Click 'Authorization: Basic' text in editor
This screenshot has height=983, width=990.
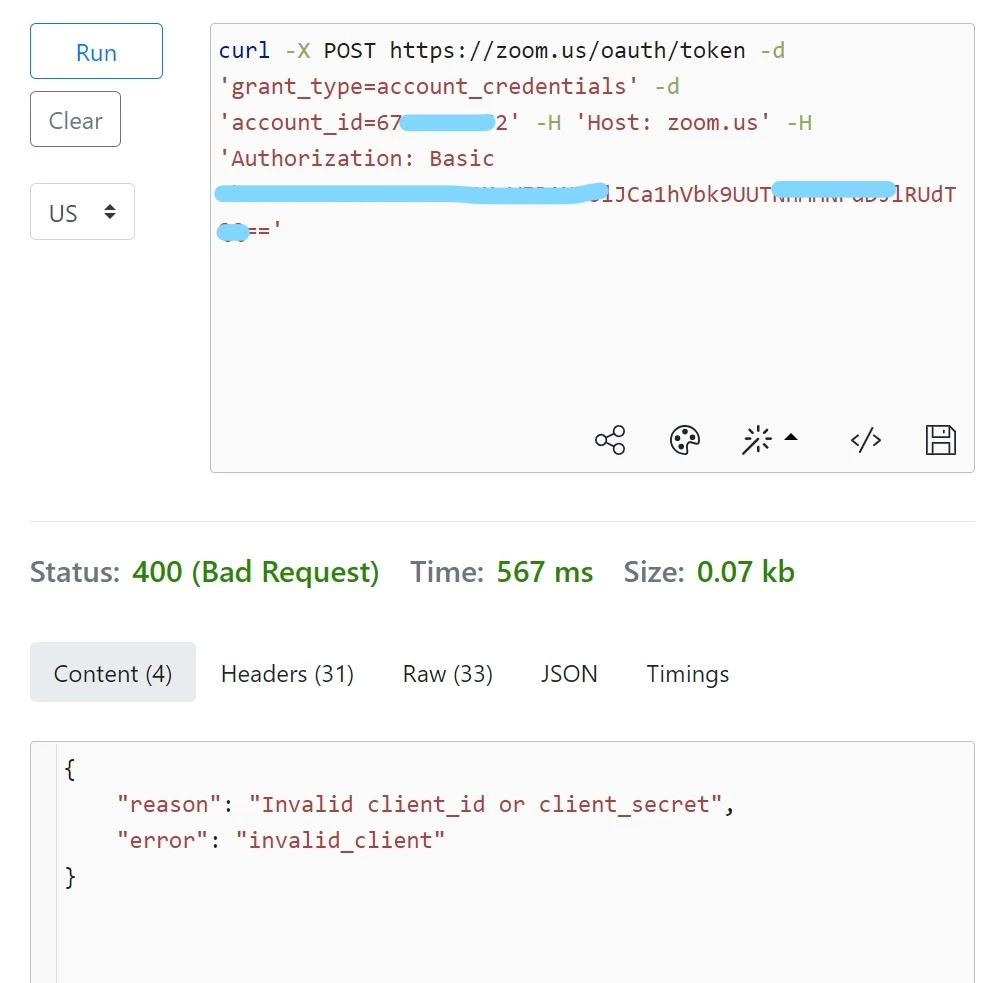[356, 158]
